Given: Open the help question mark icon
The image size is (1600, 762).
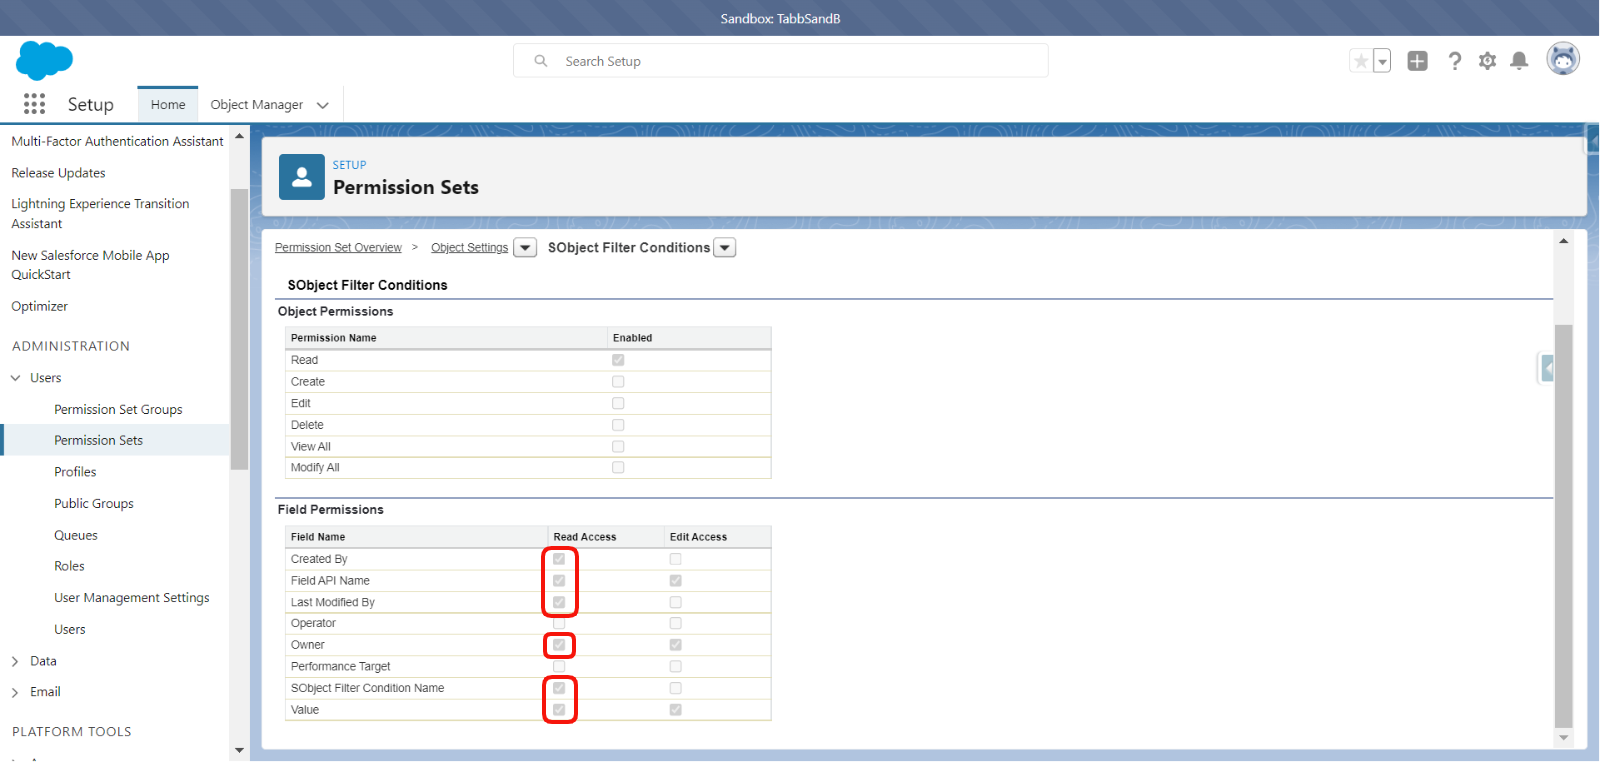Looking at the screenshot, I should (1454, 61).
